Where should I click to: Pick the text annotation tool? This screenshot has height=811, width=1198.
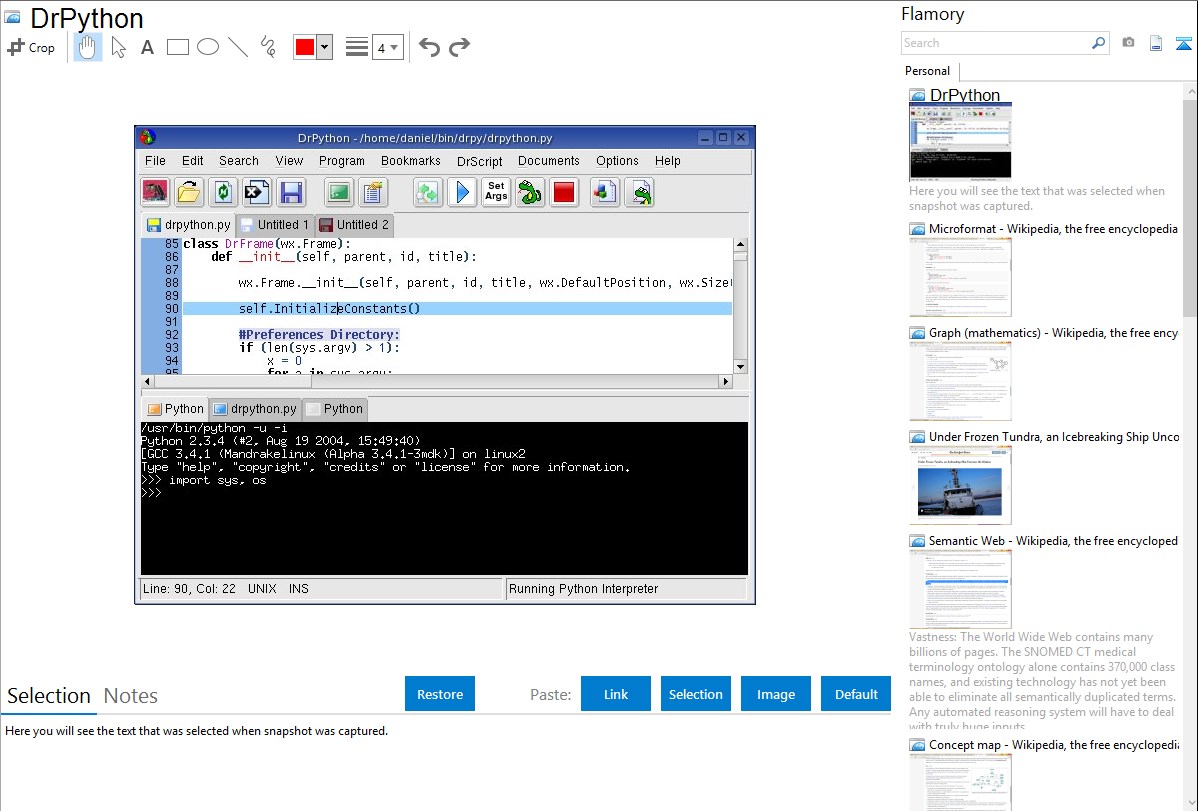point(147,47)
